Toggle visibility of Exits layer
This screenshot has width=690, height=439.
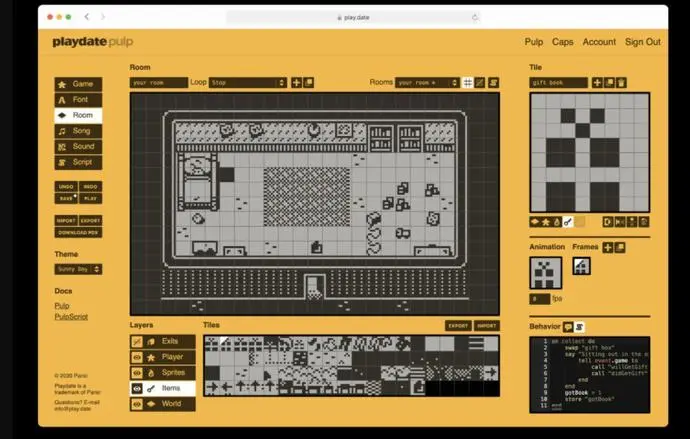tap(137, 342)
